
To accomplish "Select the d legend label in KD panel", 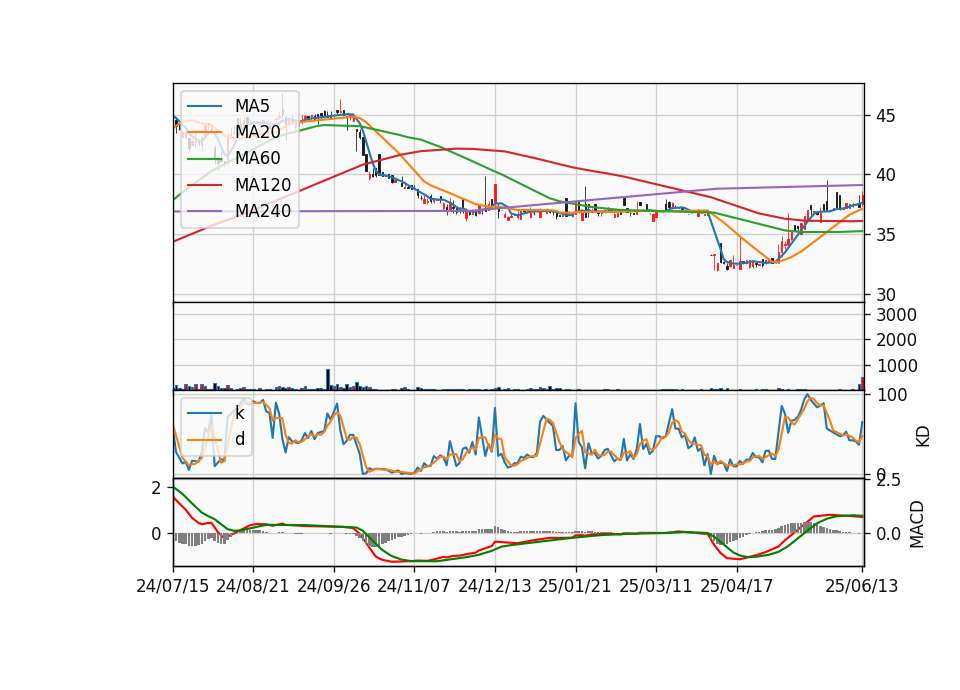I will click(x=240, y=439).
